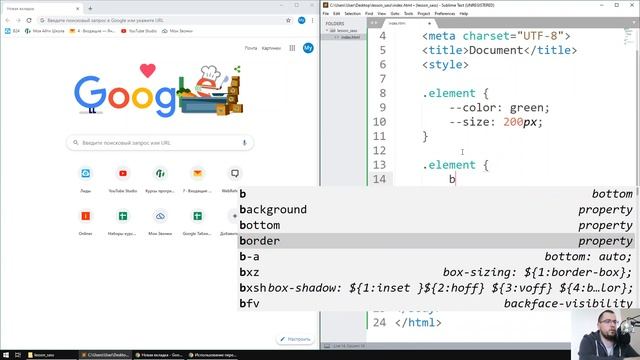This screenshot has height=360, width=640.
Task: Choose 'bxz' box-sizing suggestion
Action: [x=436, y=272]
